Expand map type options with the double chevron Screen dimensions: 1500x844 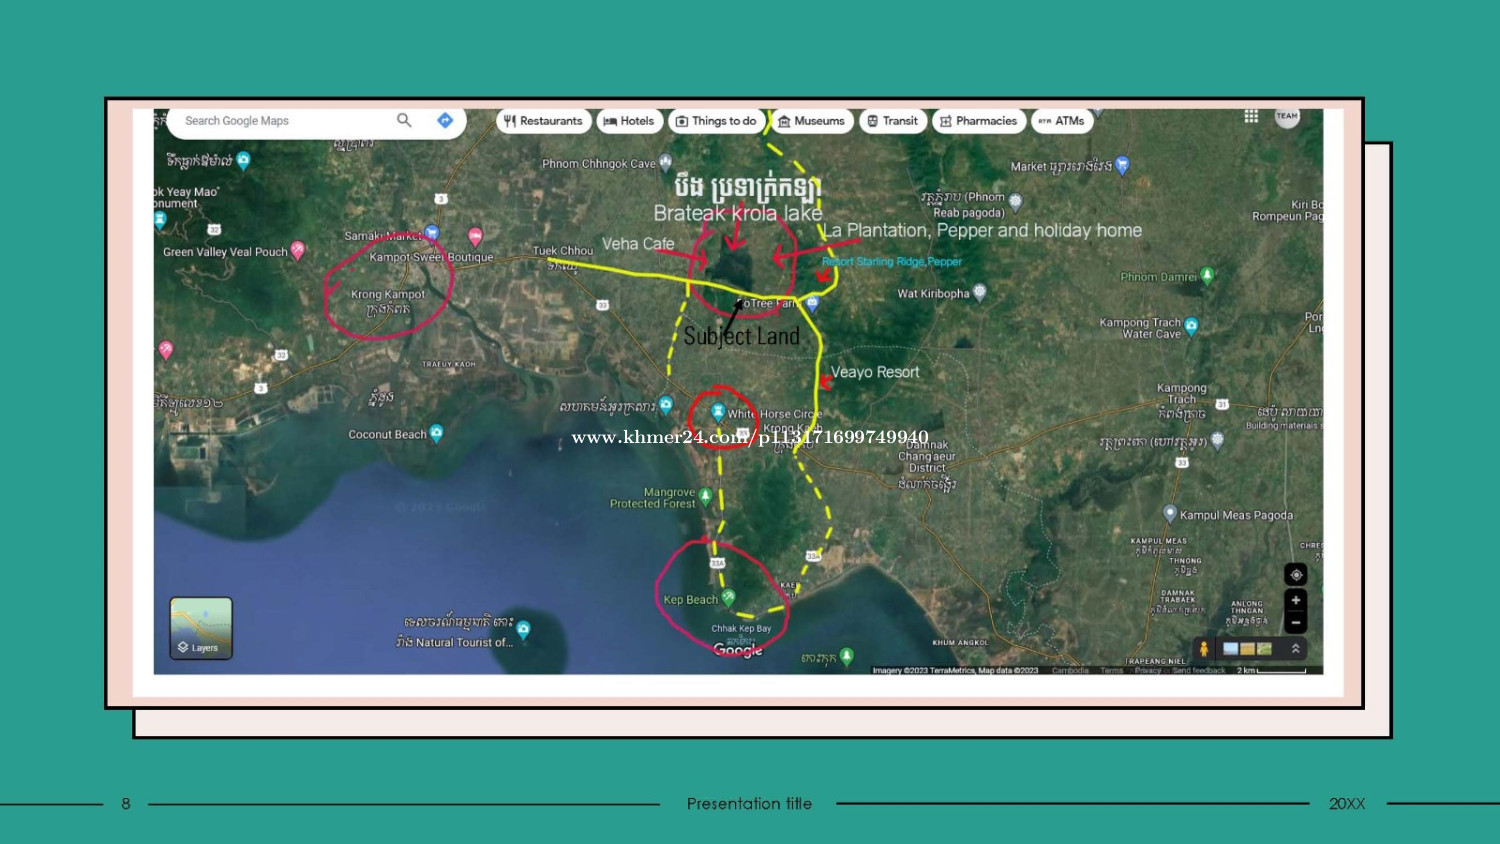1296,648
